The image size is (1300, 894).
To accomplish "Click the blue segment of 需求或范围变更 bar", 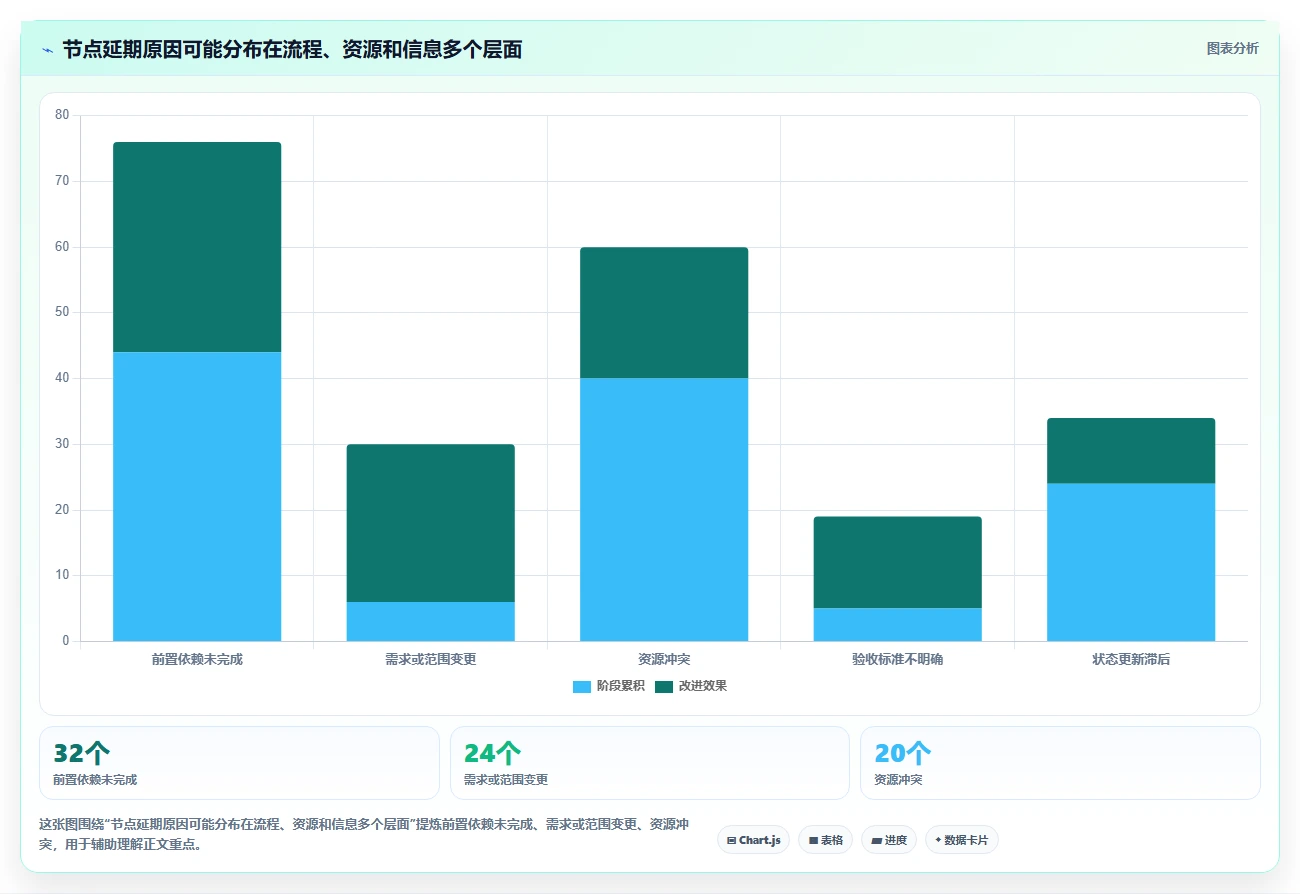I will pyautogui.click(x=430, y=621).
